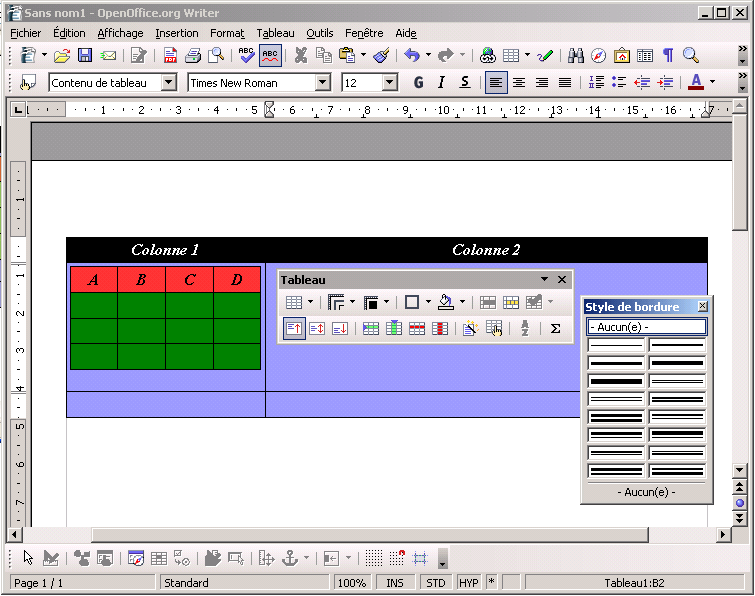This screenshot has width=755, height=596.
Task: Click the Copy icon
Action: tap(324, 55)
